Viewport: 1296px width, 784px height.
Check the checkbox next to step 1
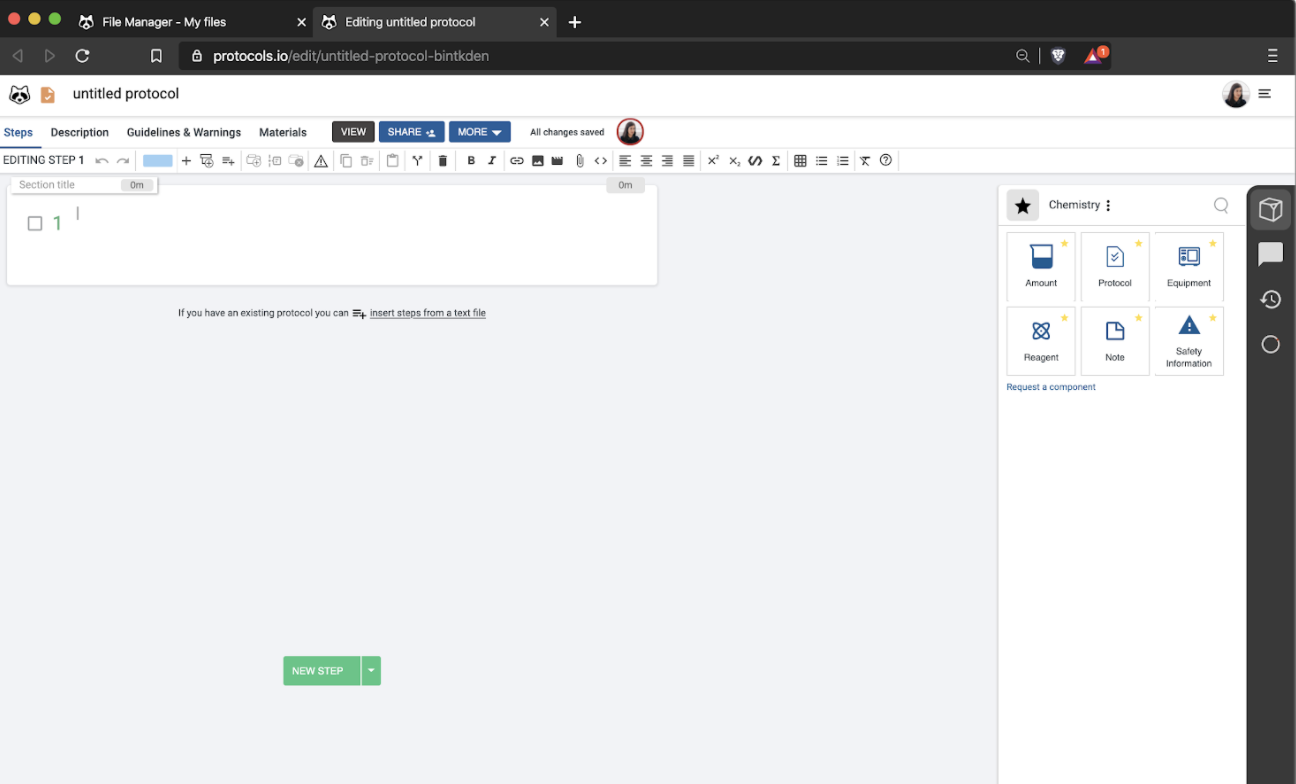coord(35,223)
